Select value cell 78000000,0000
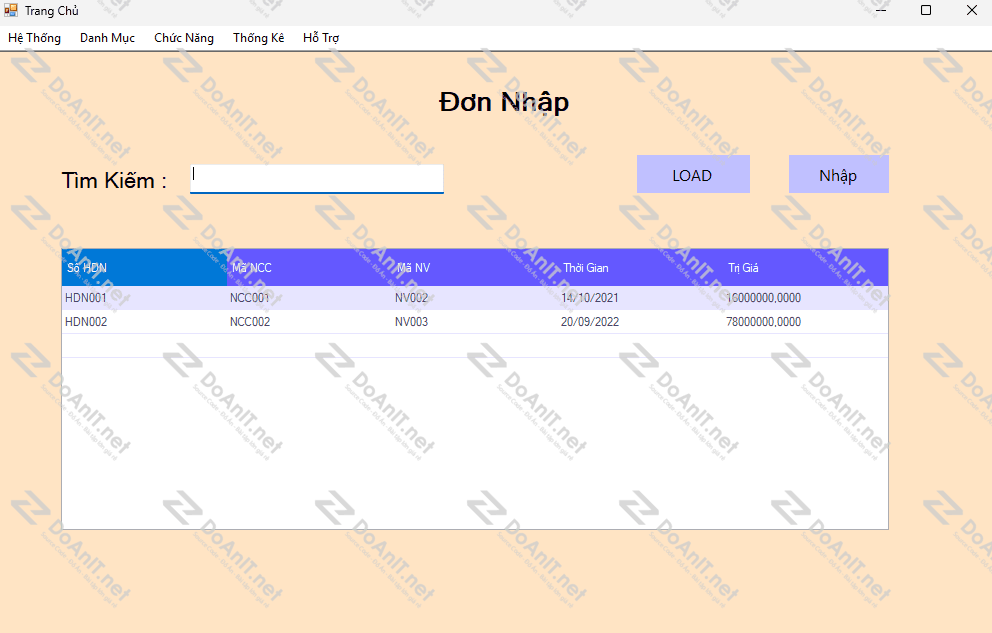 pyautogui.click(x=805, y=322)
